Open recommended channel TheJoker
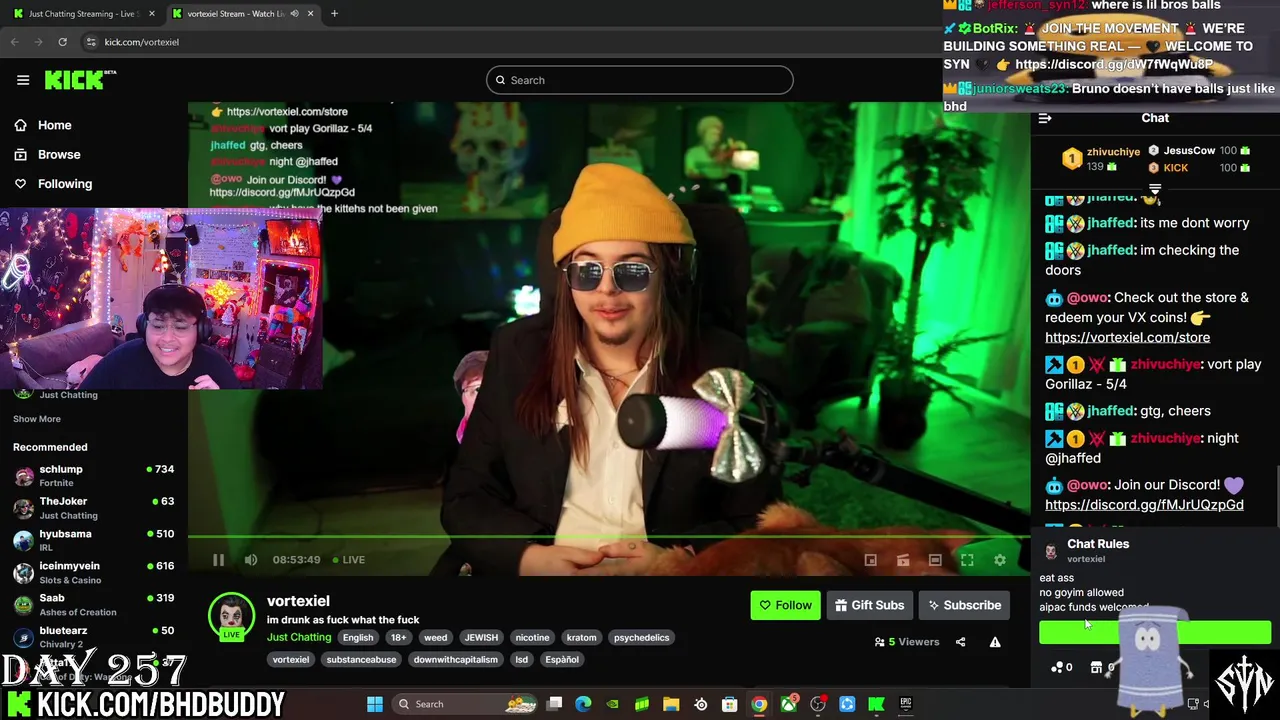The height and width of the screenshot is (720, 1280). click(94, 508)
